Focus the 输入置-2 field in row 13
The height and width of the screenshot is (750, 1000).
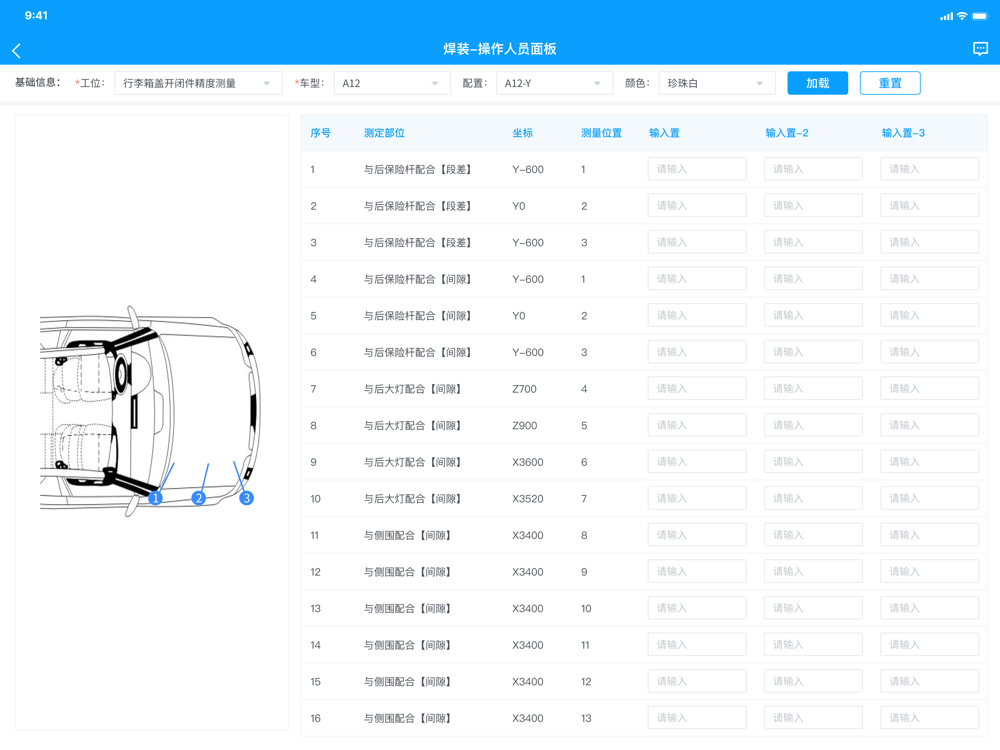[x=813, y=608]
